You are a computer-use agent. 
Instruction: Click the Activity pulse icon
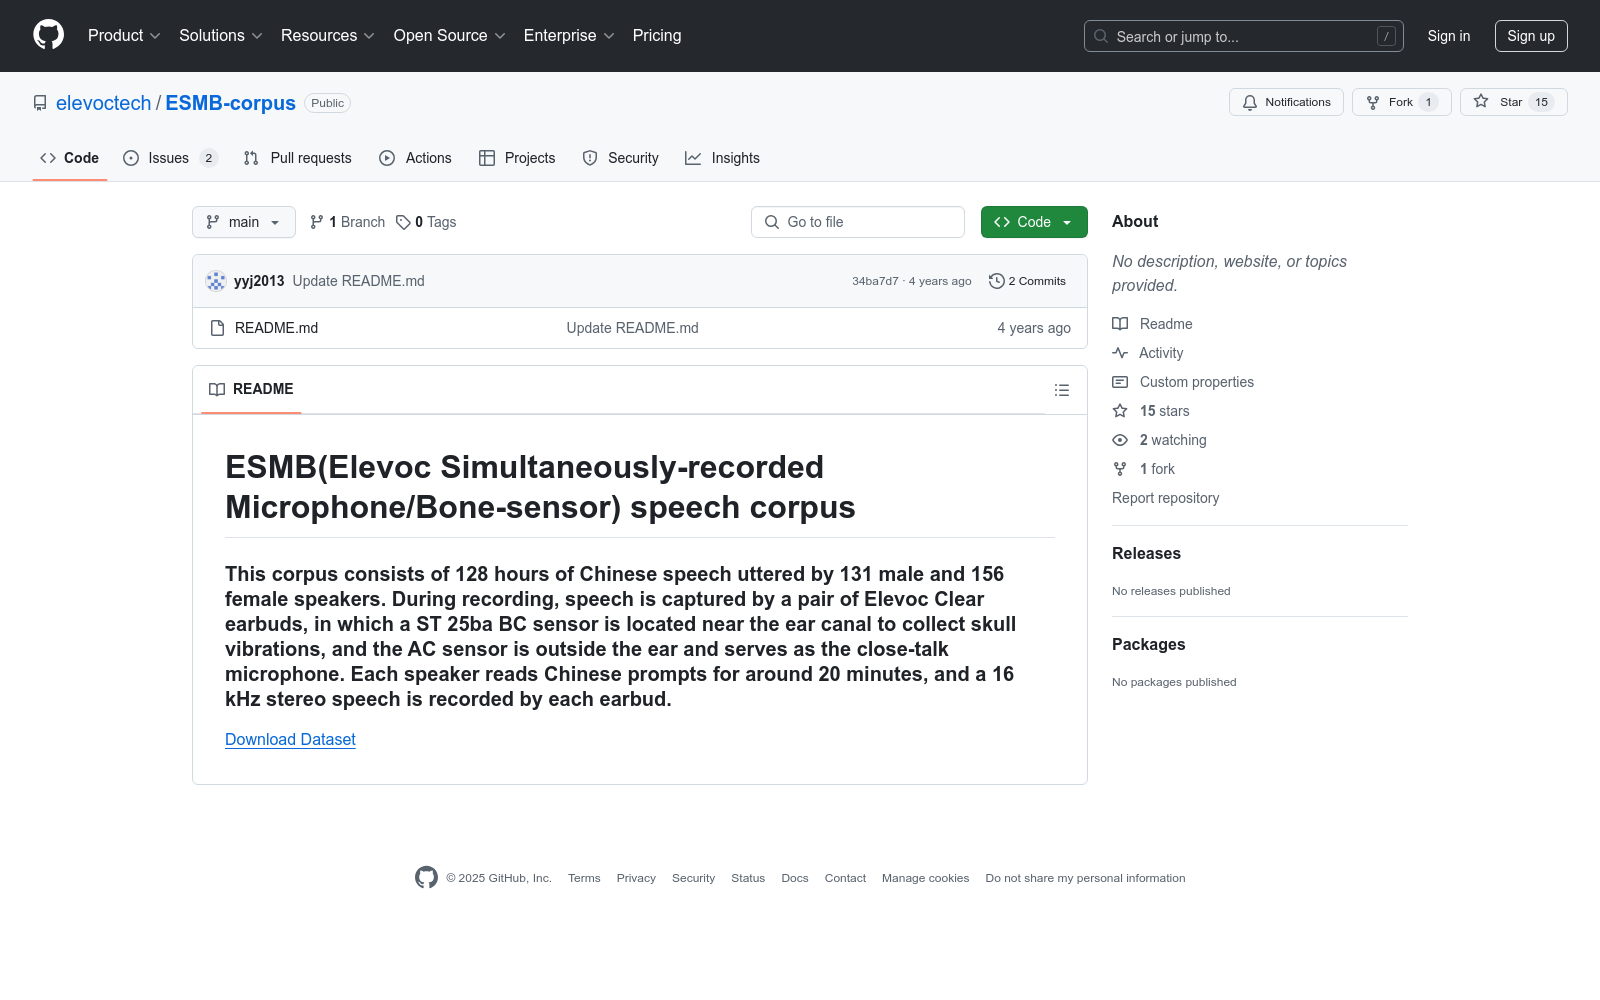1120,353
